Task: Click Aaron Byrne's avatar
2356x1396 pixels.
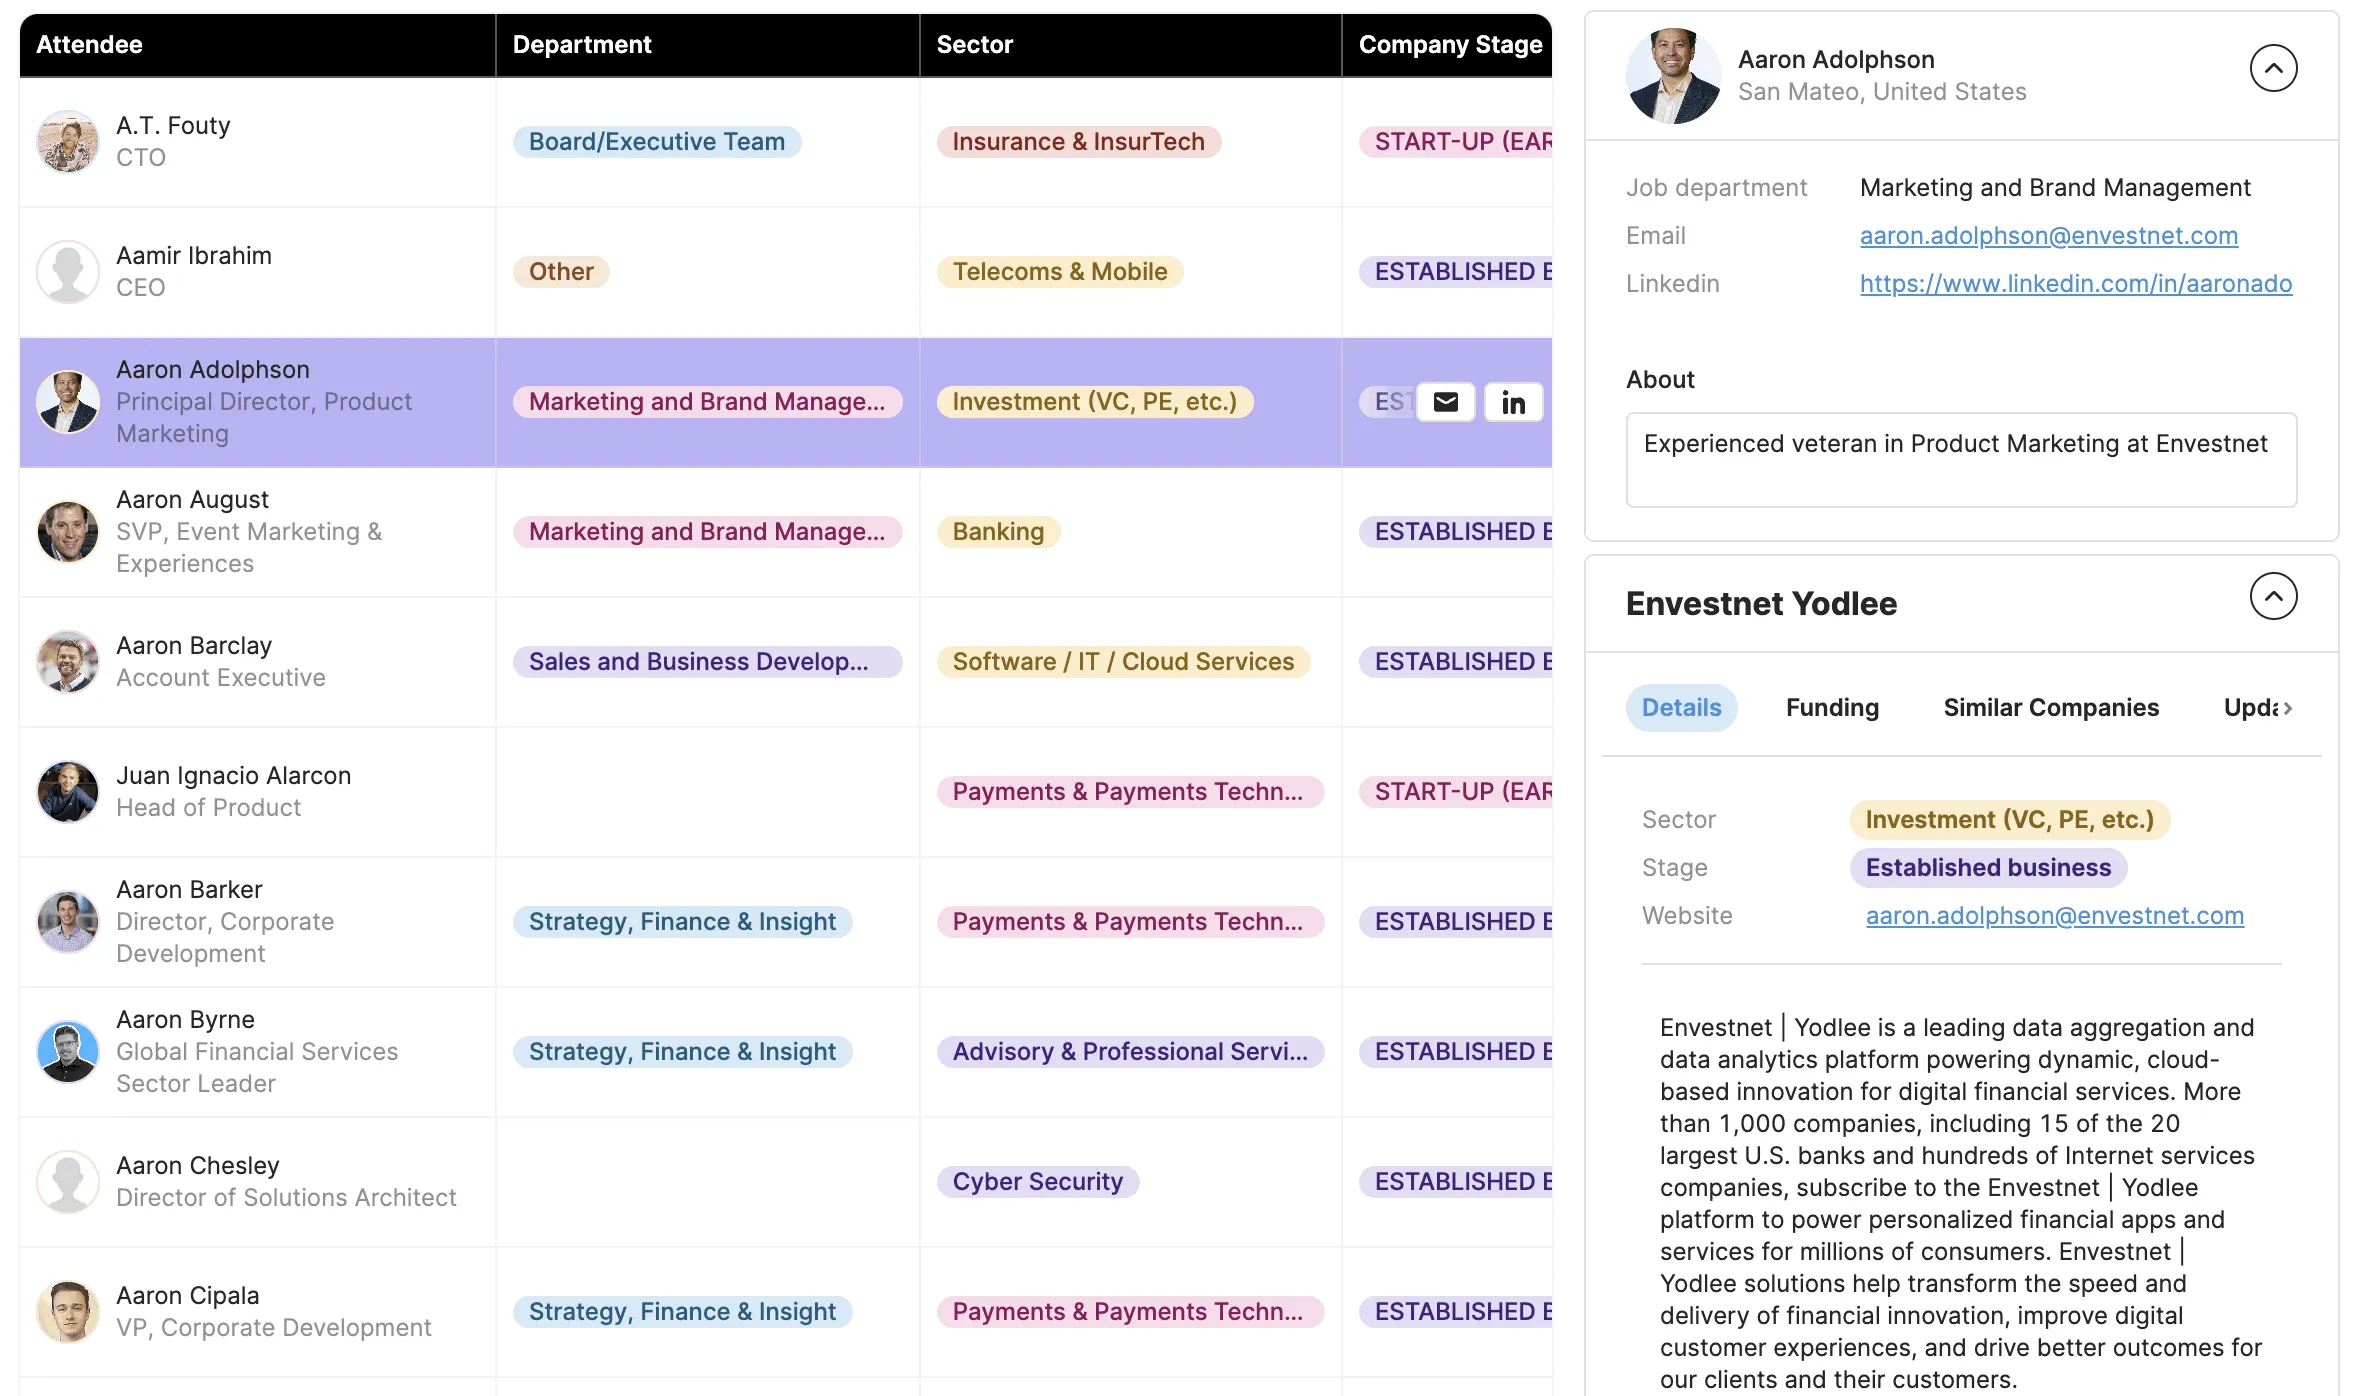Action: pos(68,1052)
